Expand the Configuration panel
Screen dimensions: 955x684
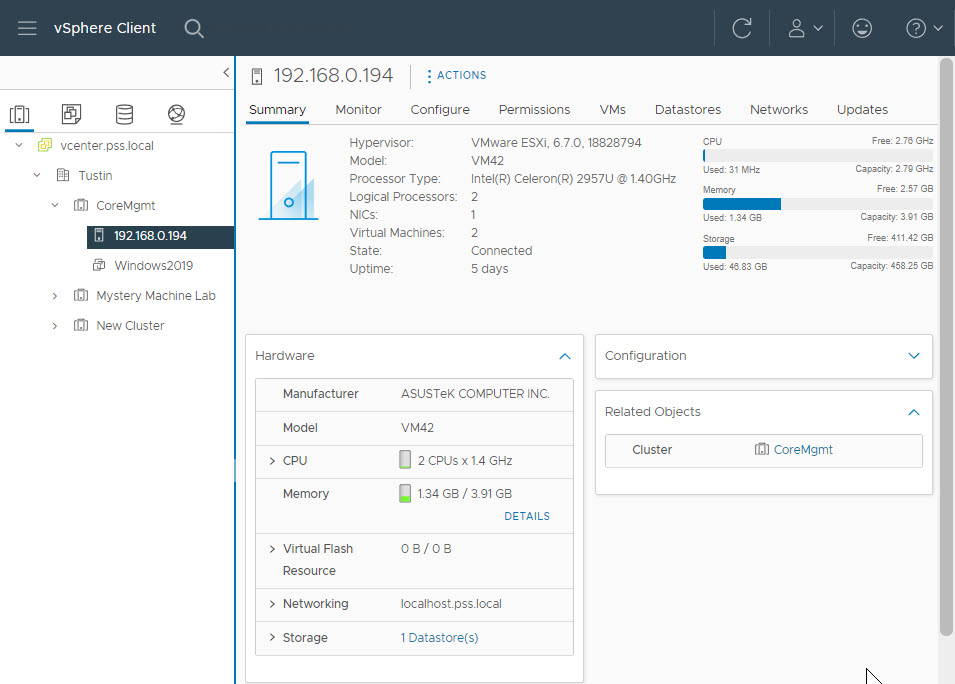914,356
